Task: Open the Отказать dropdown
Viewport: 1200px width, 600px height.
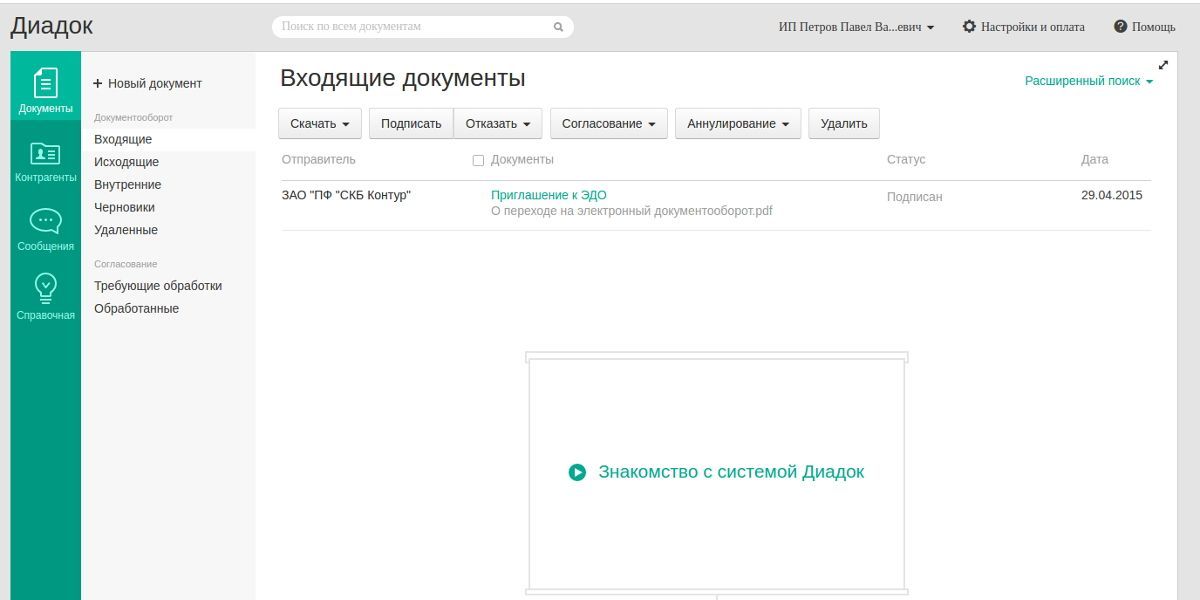Action: [498, 124]
